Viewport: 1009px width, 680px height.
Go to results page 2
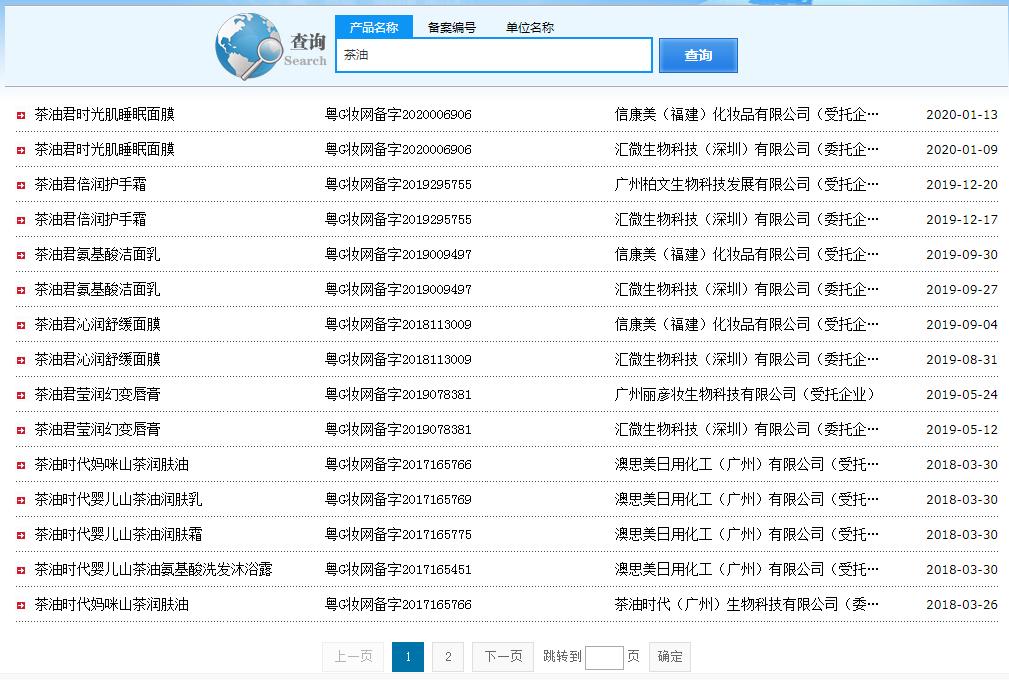(x=447, y=657)
